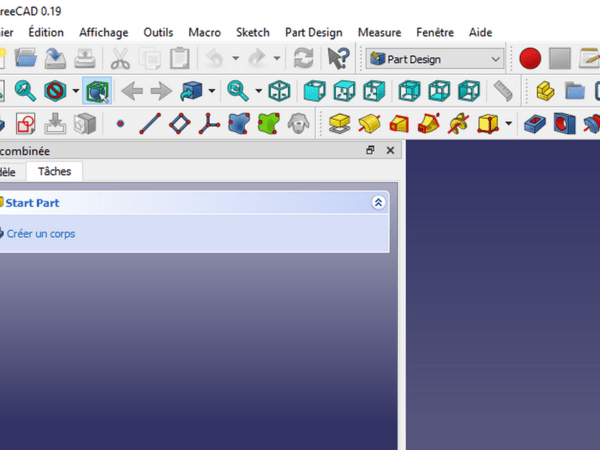This screenshot has width=600, height=450.
Task: Close the combined view panel
Action: [x=390, y=150]
